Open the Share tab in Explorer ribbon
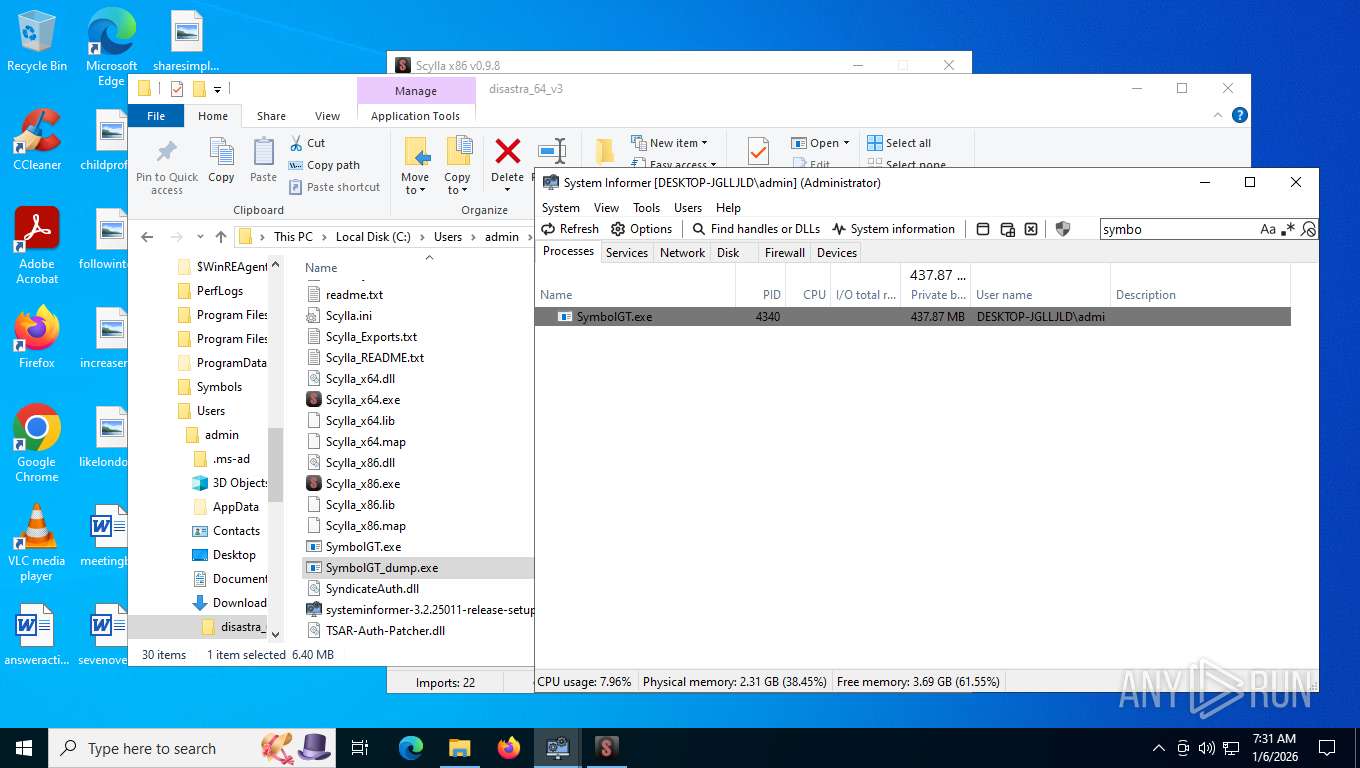The height and width of the screenshot is (768, 1360). click(271, 116)
